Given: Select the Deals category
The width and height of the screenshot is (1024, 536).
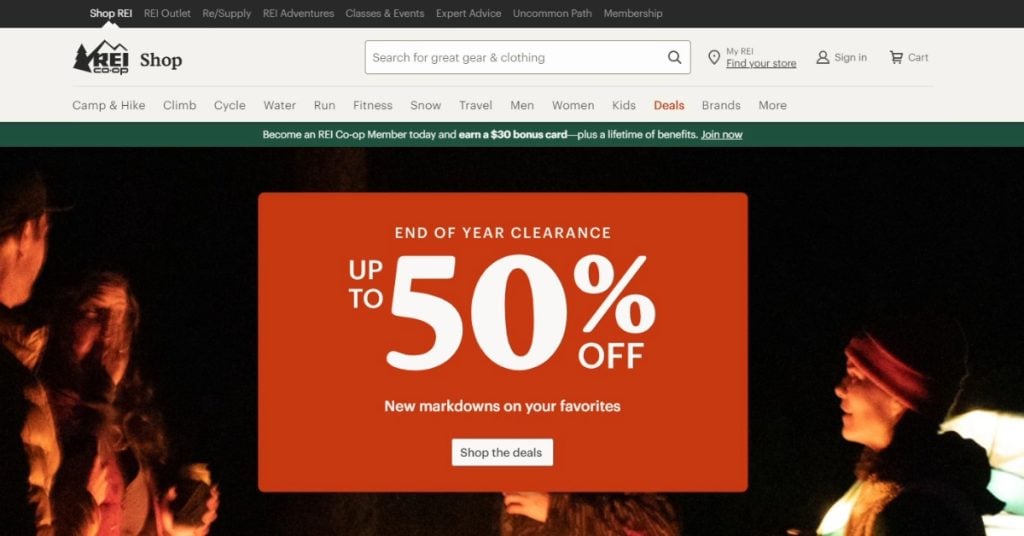Looking at the screenshot, I should point(669,105).
